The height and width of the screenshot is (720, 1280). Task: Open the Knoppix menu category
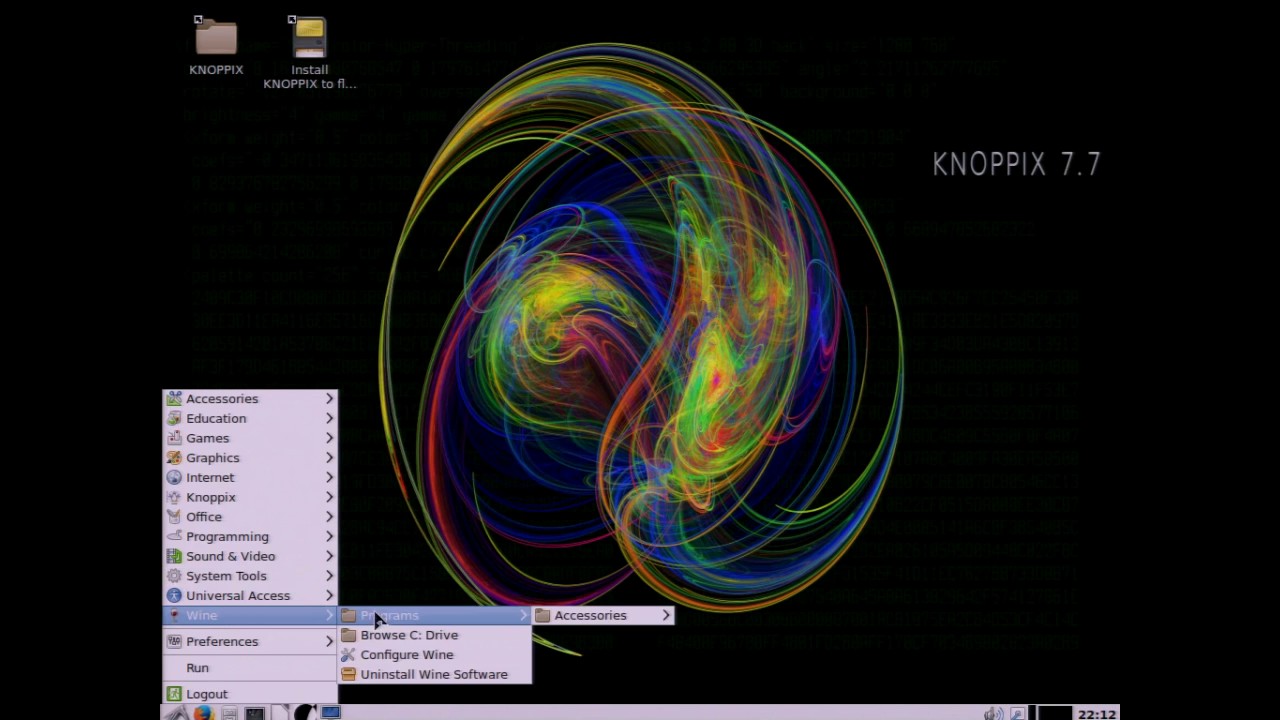point(250,497)
